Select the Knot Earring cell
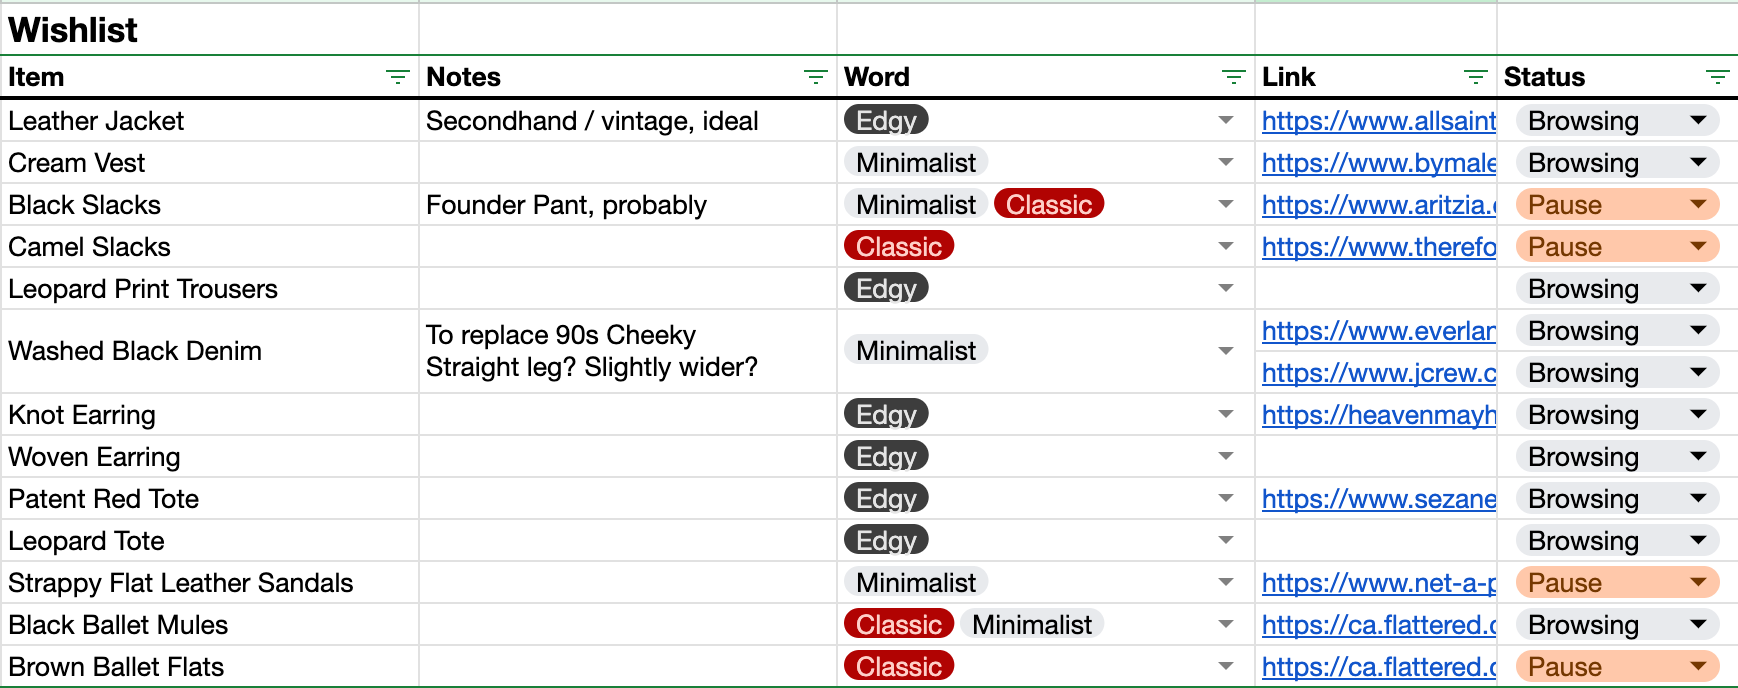This screenshot has width=1738, height=688. pos(209,415)
